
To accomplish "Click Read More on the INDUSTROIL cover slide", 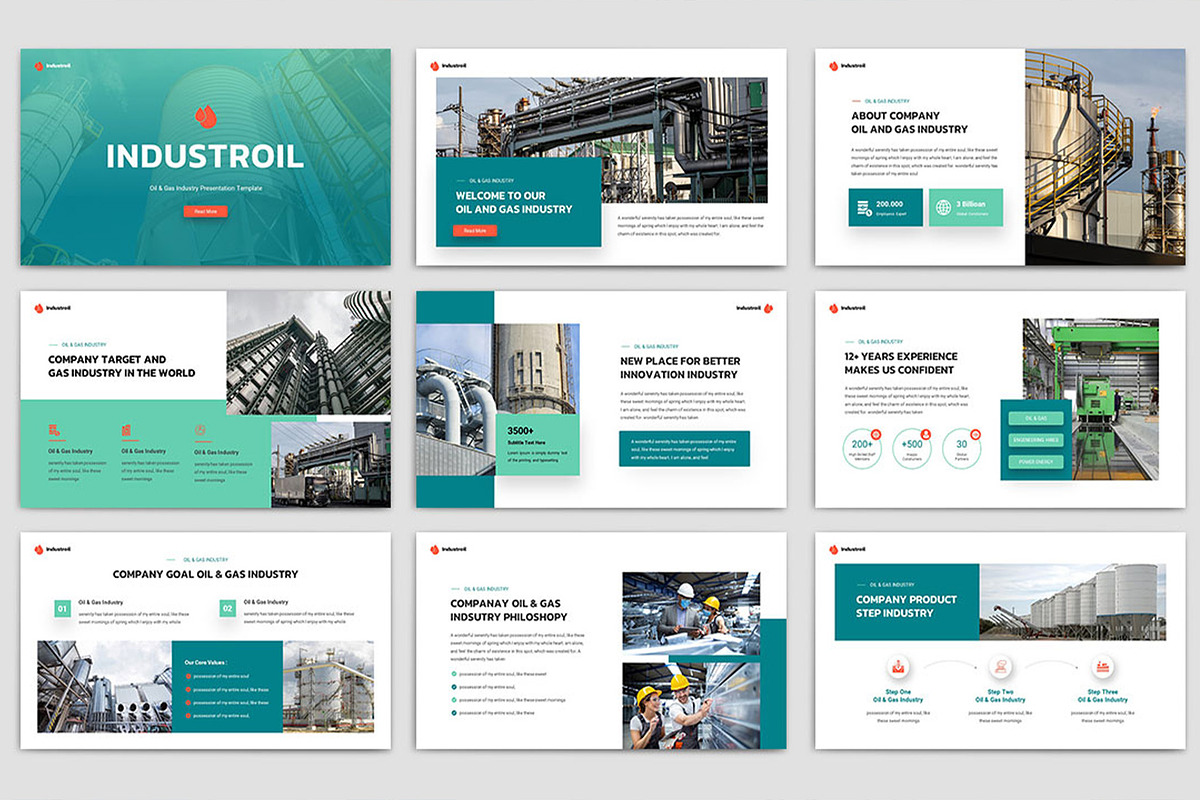I will [205, 211].
